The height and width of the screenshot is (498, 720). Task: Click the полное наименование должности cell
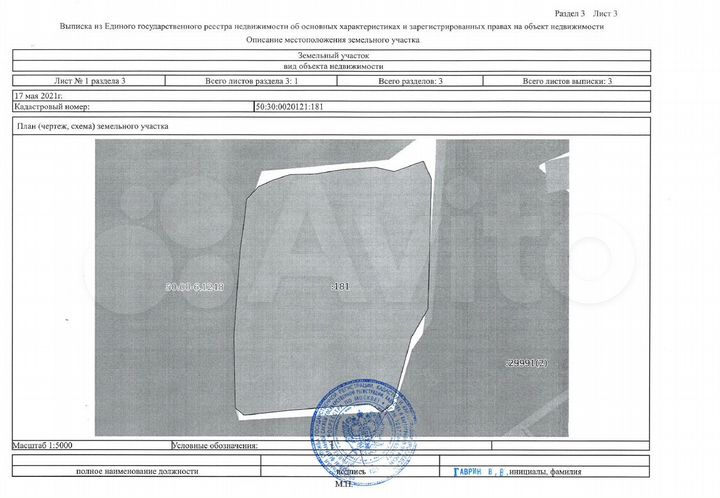click(x=137, y=471)
